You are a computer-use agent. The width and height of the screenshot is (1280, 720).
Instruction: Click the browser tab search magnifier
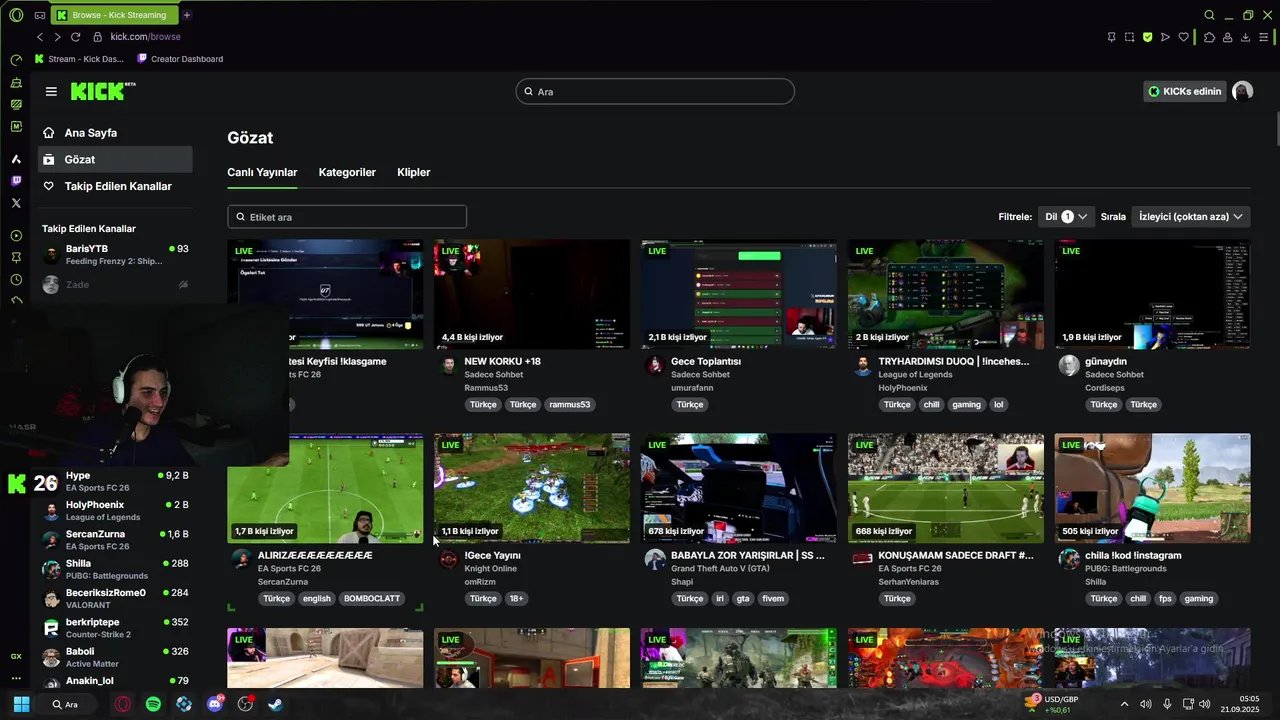pos(1209,15)
